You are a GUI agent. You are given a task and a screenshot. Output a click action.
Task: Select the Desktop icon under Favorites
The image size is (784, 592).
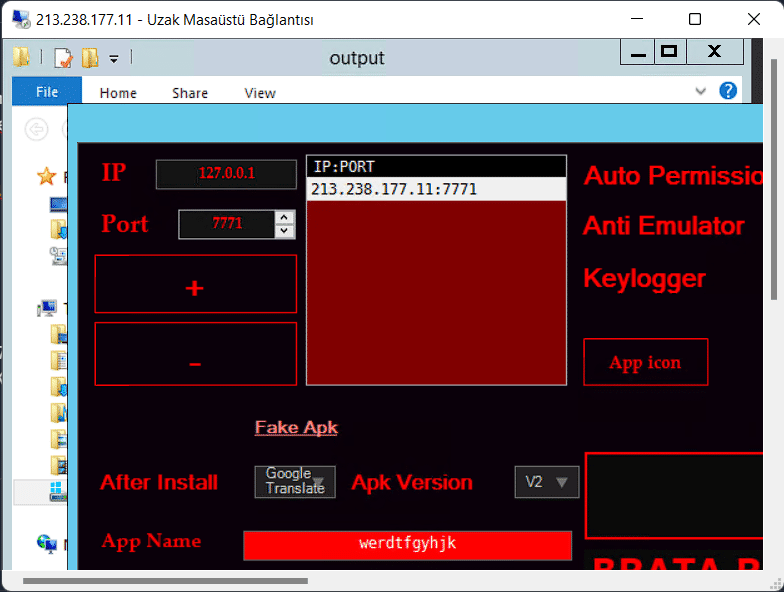(58, 204)
